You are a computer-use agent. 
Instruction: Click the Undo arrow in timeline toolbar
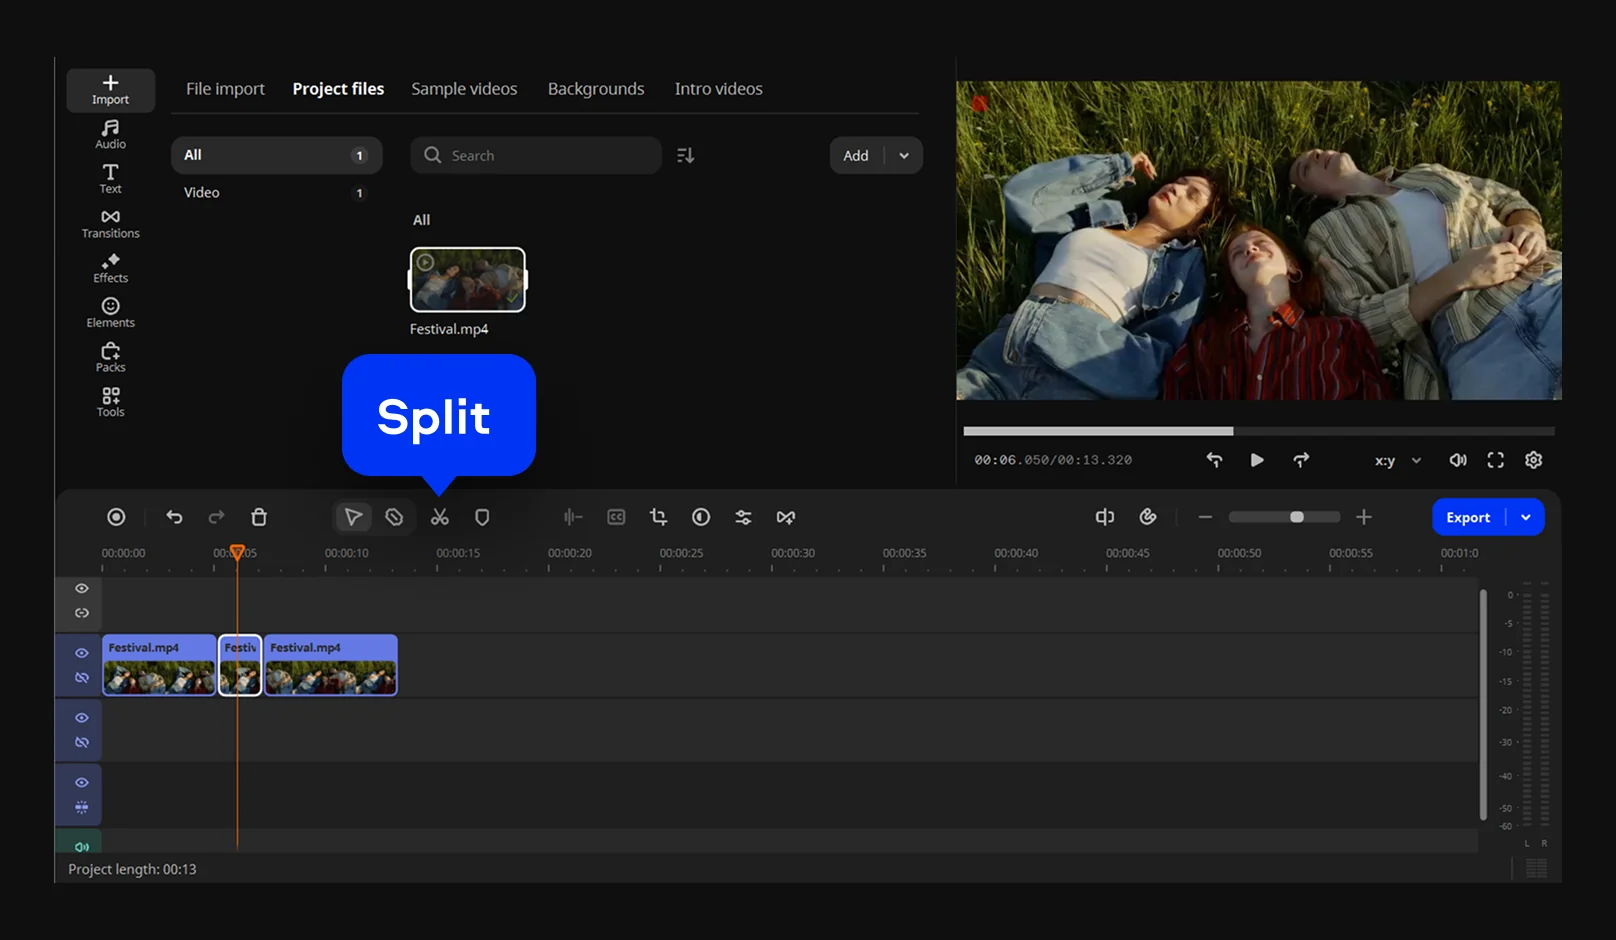tap(174, 517)
